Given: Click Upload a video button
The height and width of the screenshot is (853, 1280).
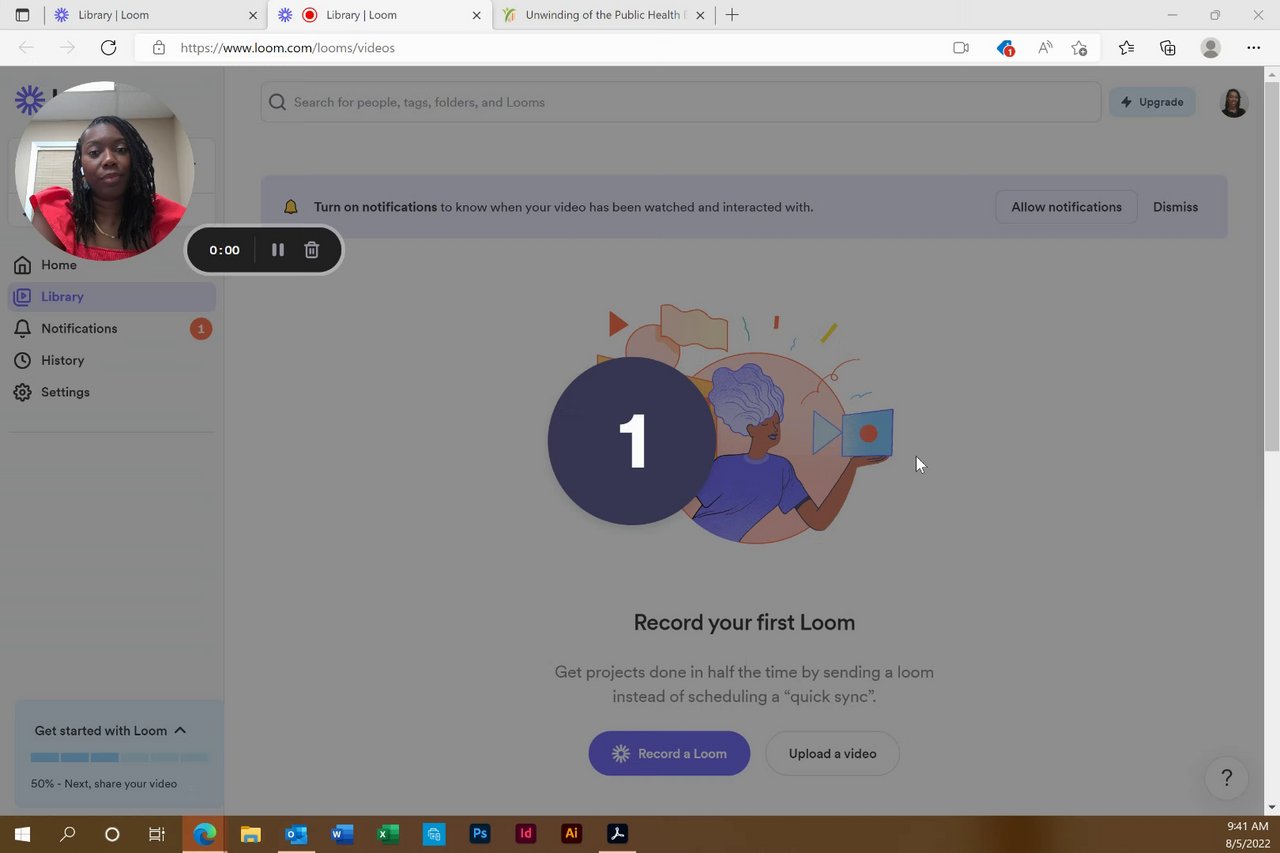Looking at the screenshot, I should click(832, 753).
